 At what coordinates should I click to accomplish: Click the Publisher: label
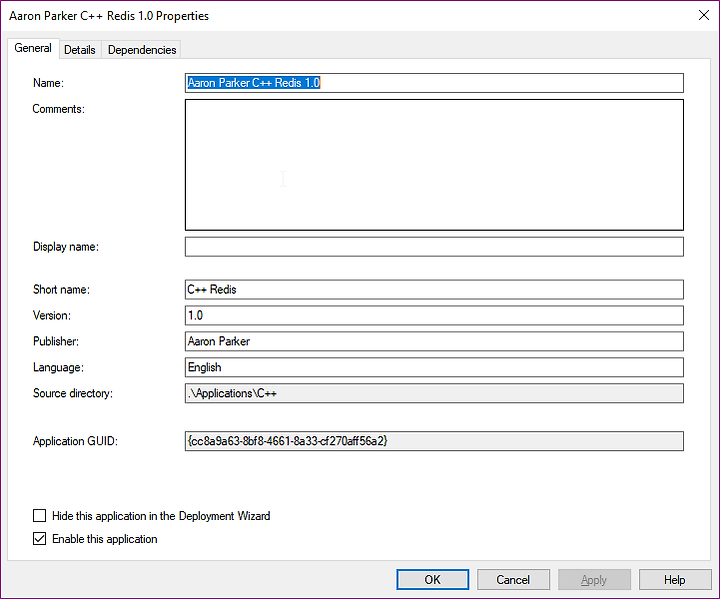pos(56,341)
